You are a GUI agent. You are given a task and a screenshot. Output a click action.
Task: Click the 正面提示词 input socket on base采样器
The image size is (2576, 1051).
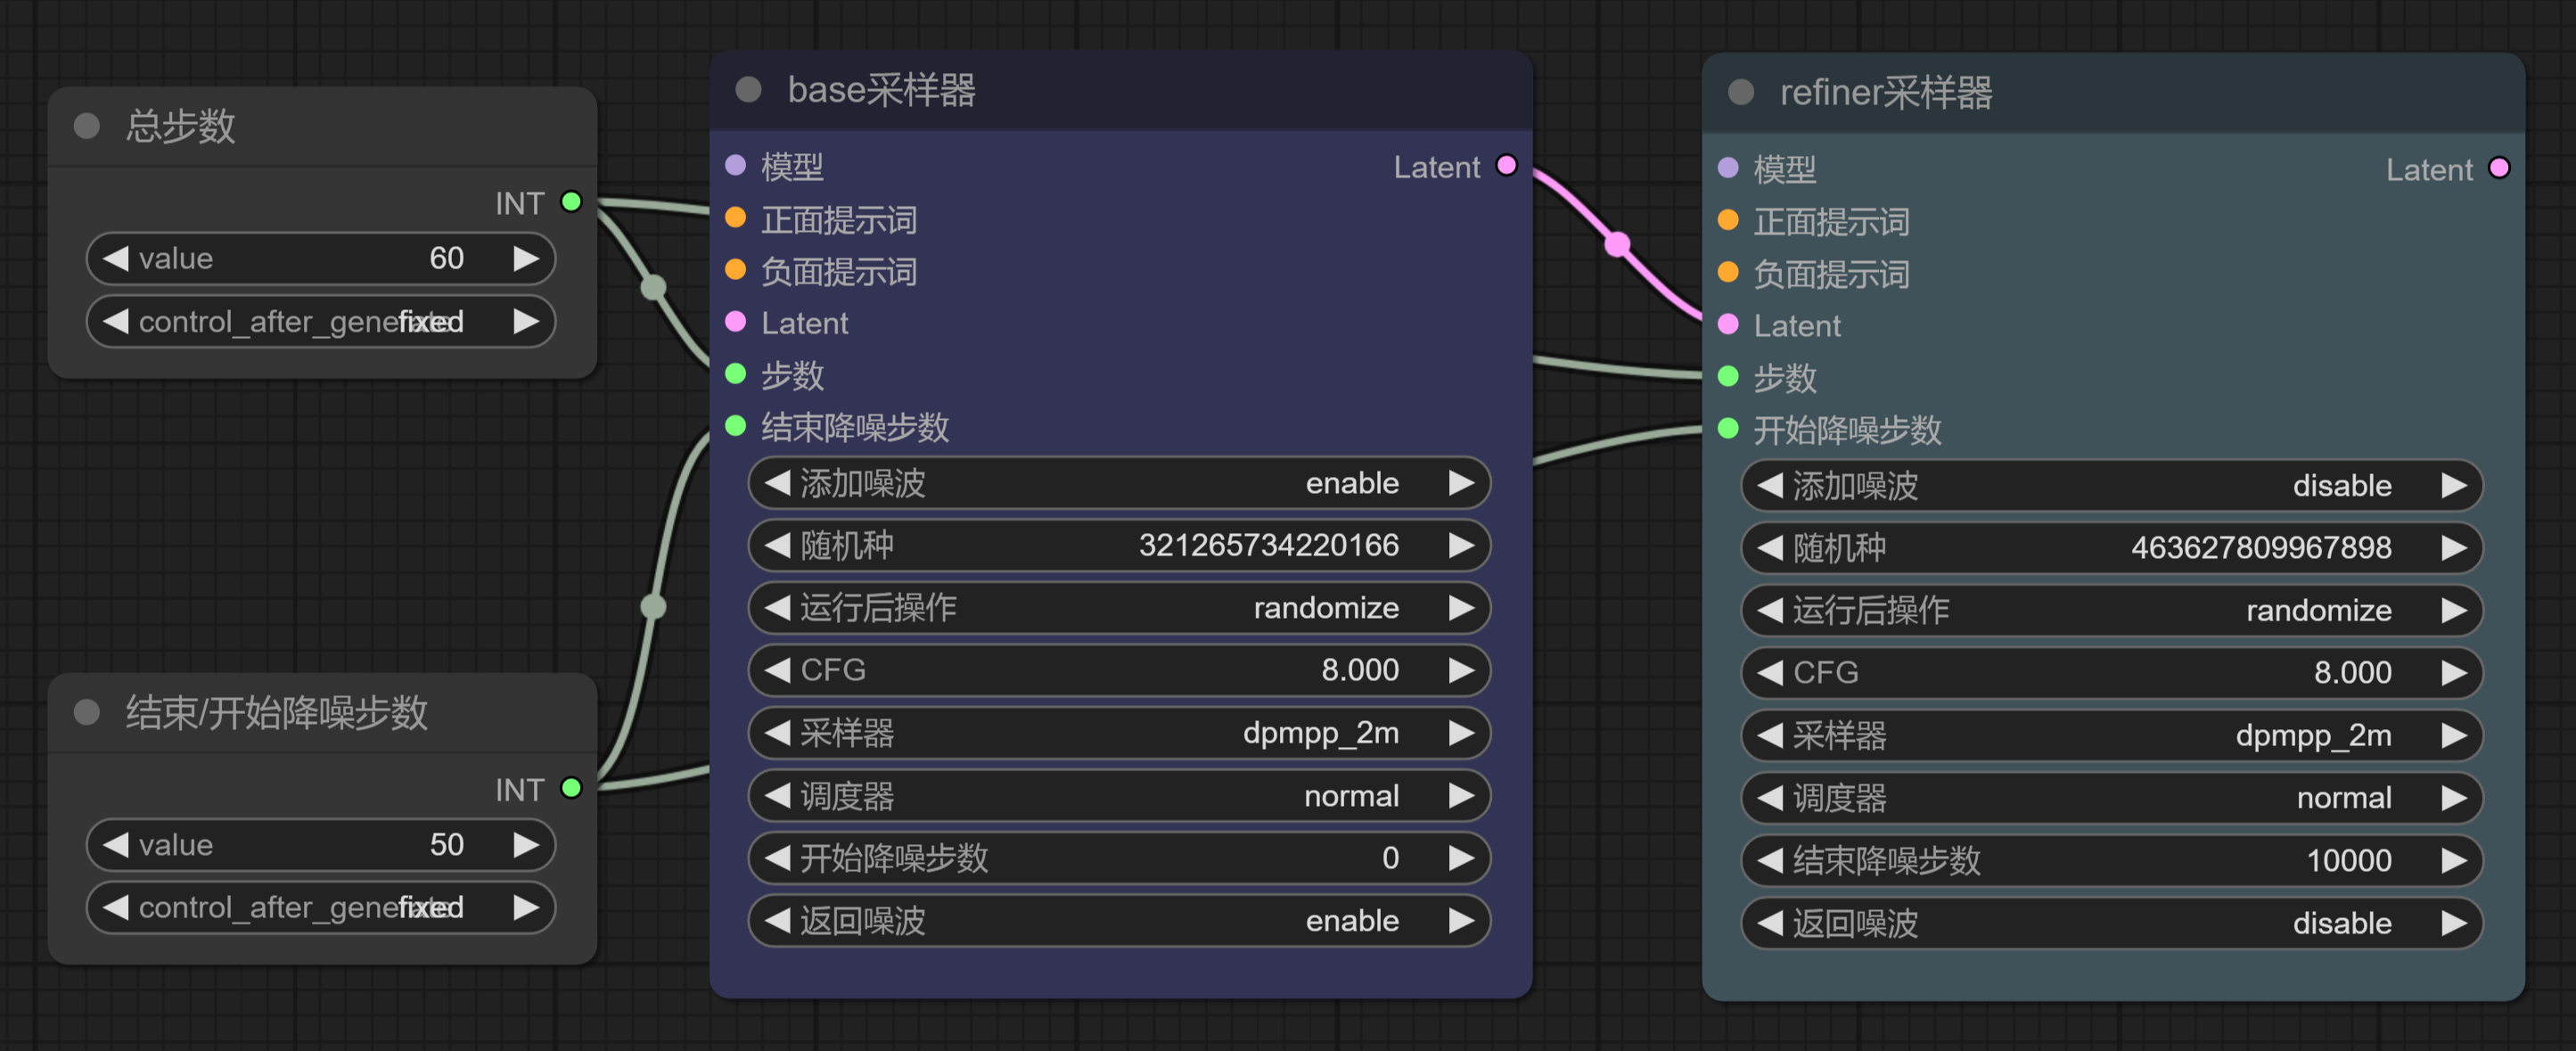[x=736, y=218]
